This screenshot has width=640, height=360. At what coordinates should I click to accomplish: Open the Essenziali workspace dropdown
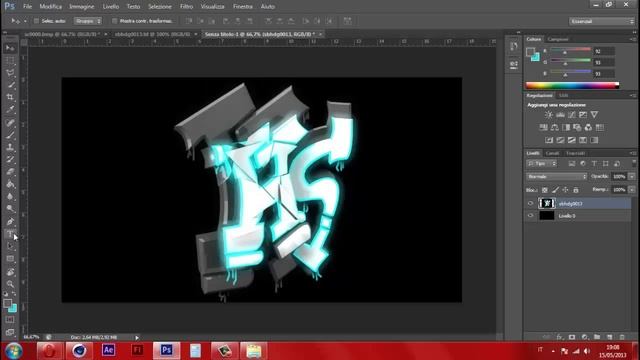click(x=602, y=21)
